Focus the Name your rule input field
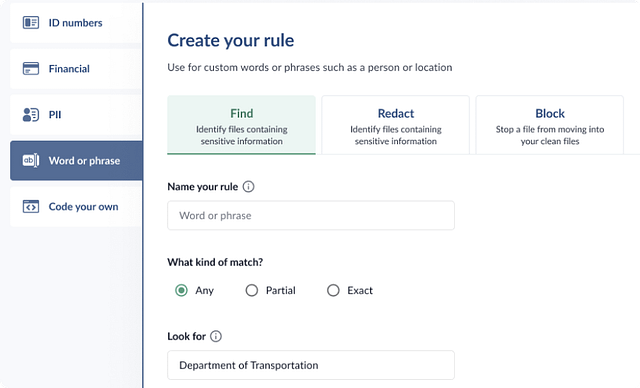Viewport: 640px width, 388px height. coord(311,215)
